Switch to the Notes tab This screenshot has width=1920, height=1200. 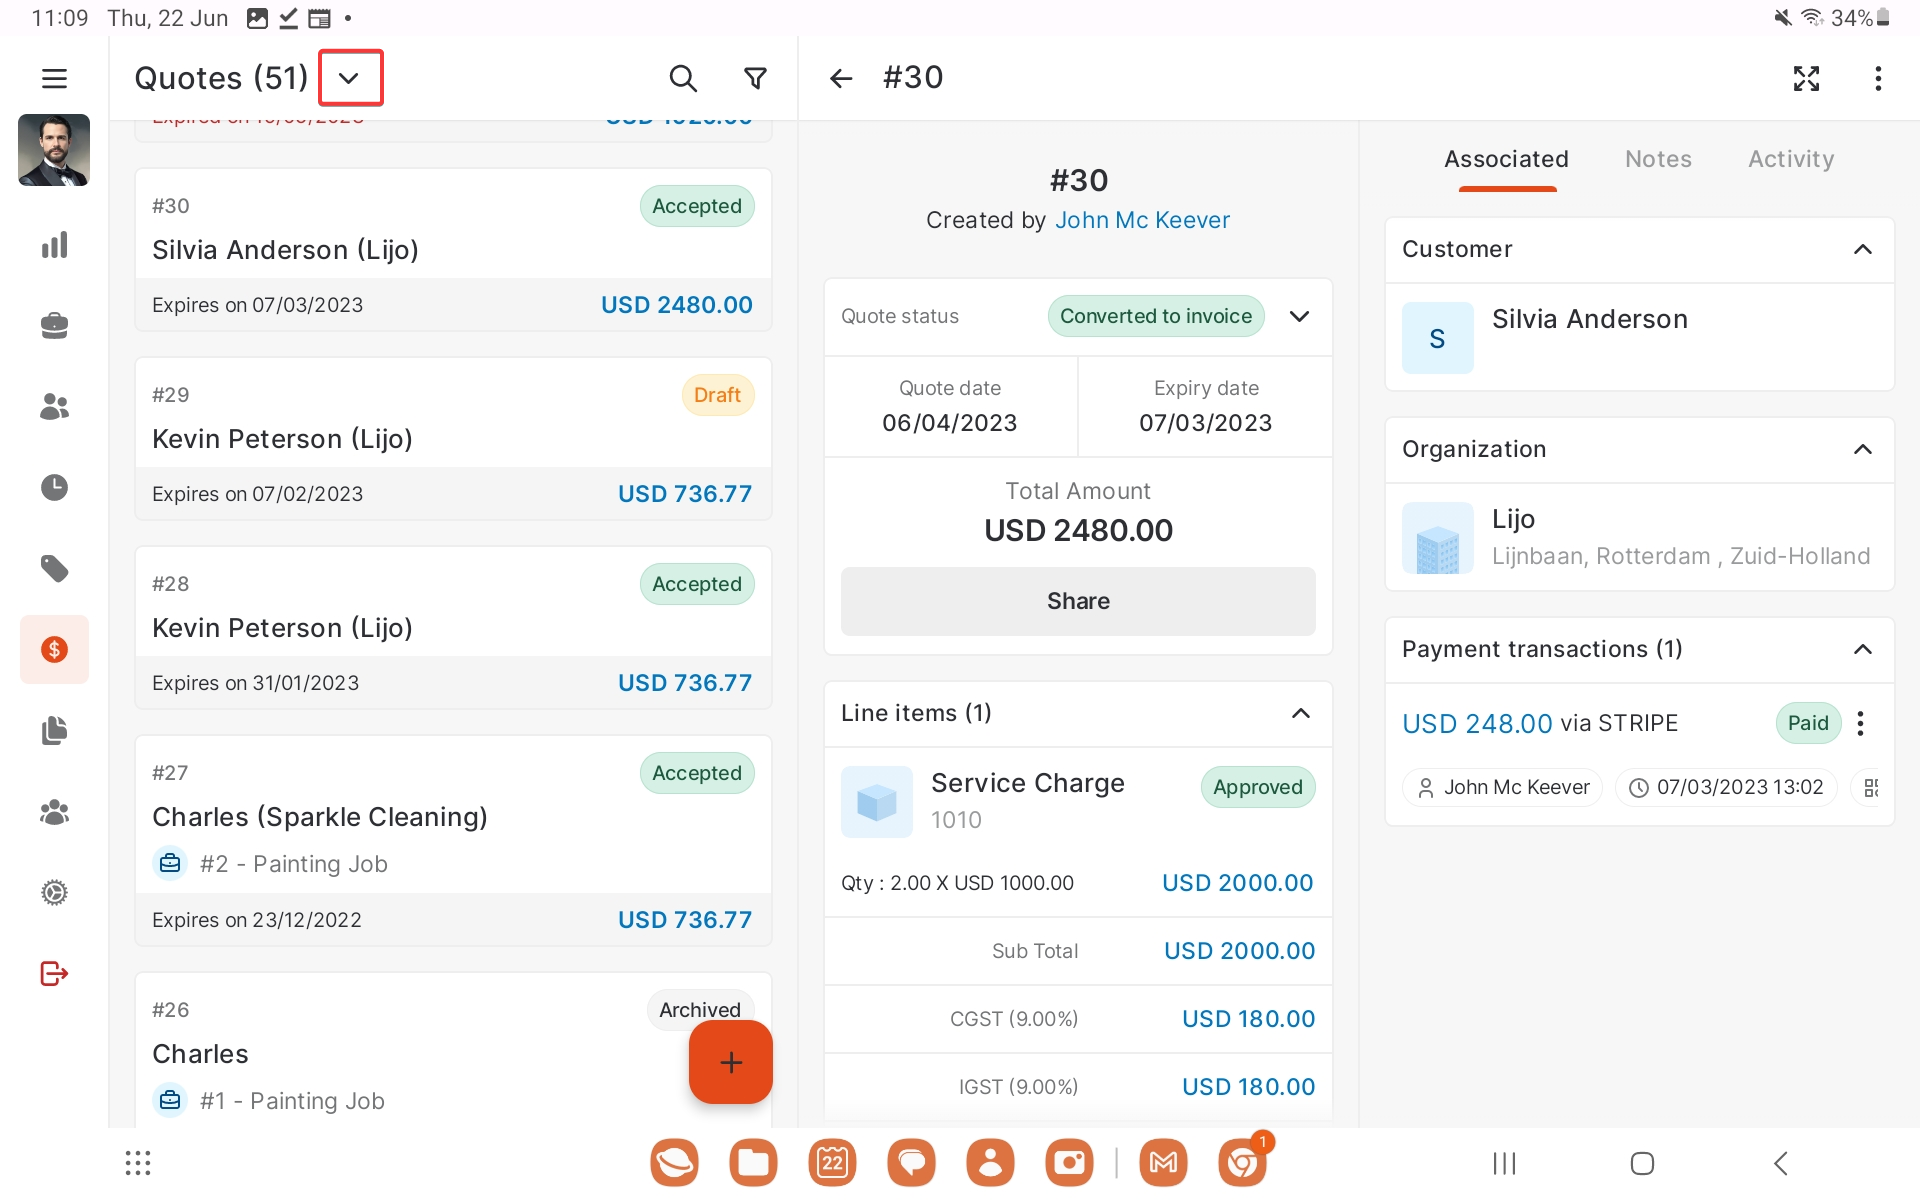click(1658, 159)
